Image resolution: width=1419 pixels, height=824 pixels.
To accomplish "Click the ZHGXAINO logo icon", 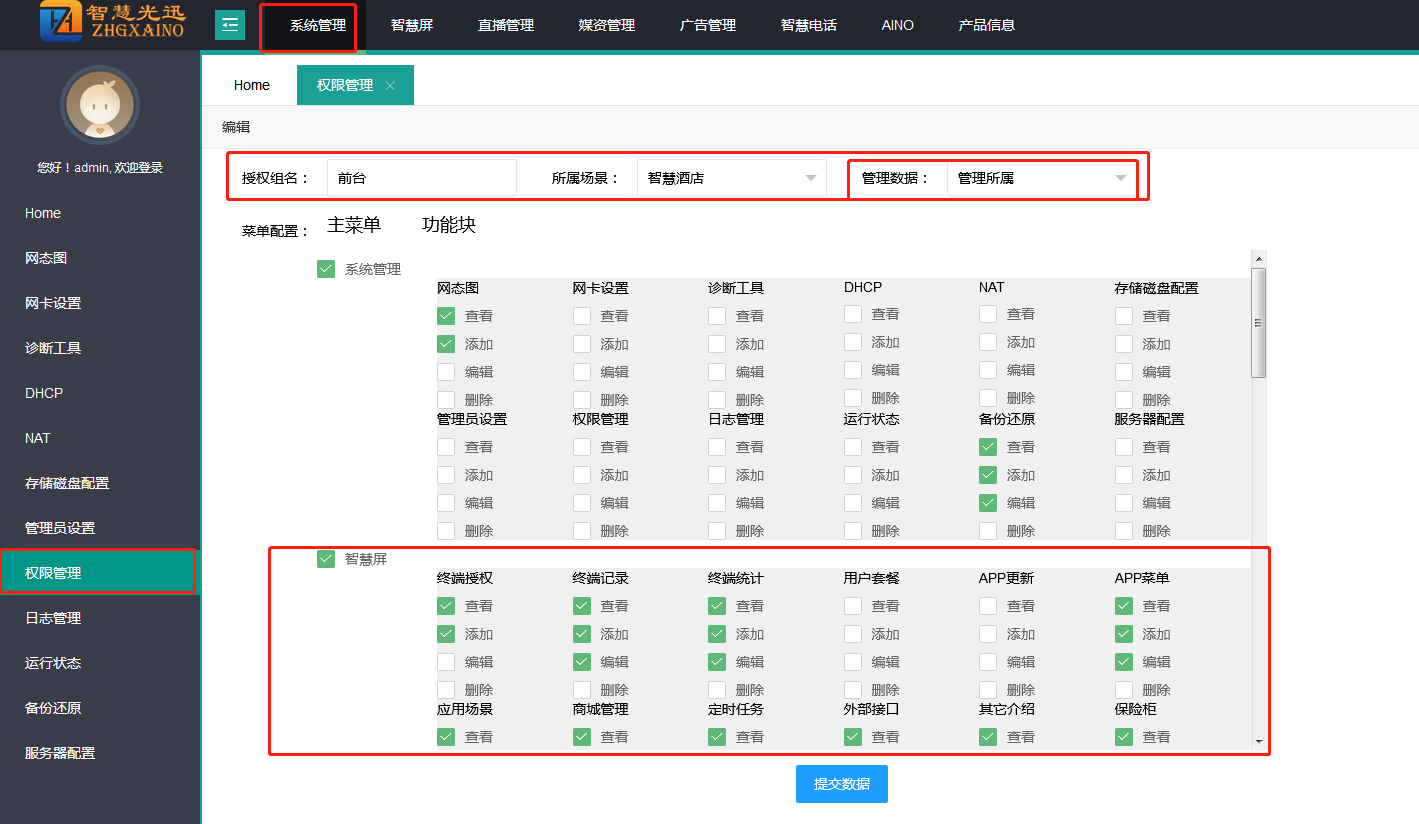I will 61,22.
